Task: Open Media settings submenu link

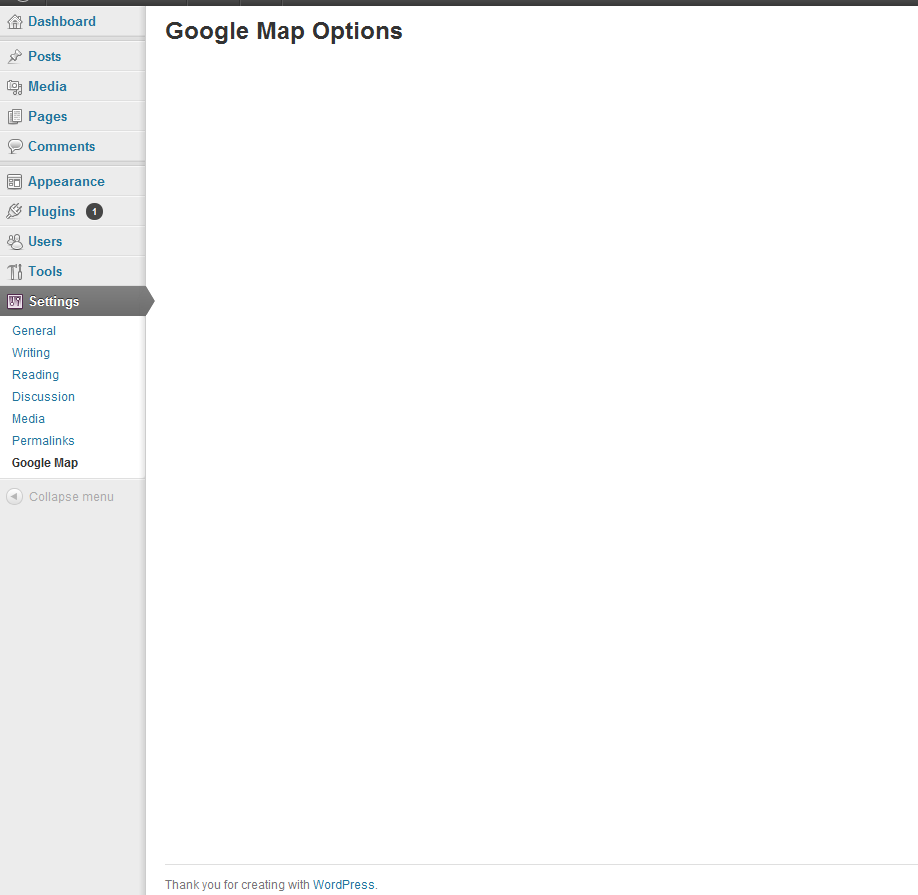Action: point(28,419)
